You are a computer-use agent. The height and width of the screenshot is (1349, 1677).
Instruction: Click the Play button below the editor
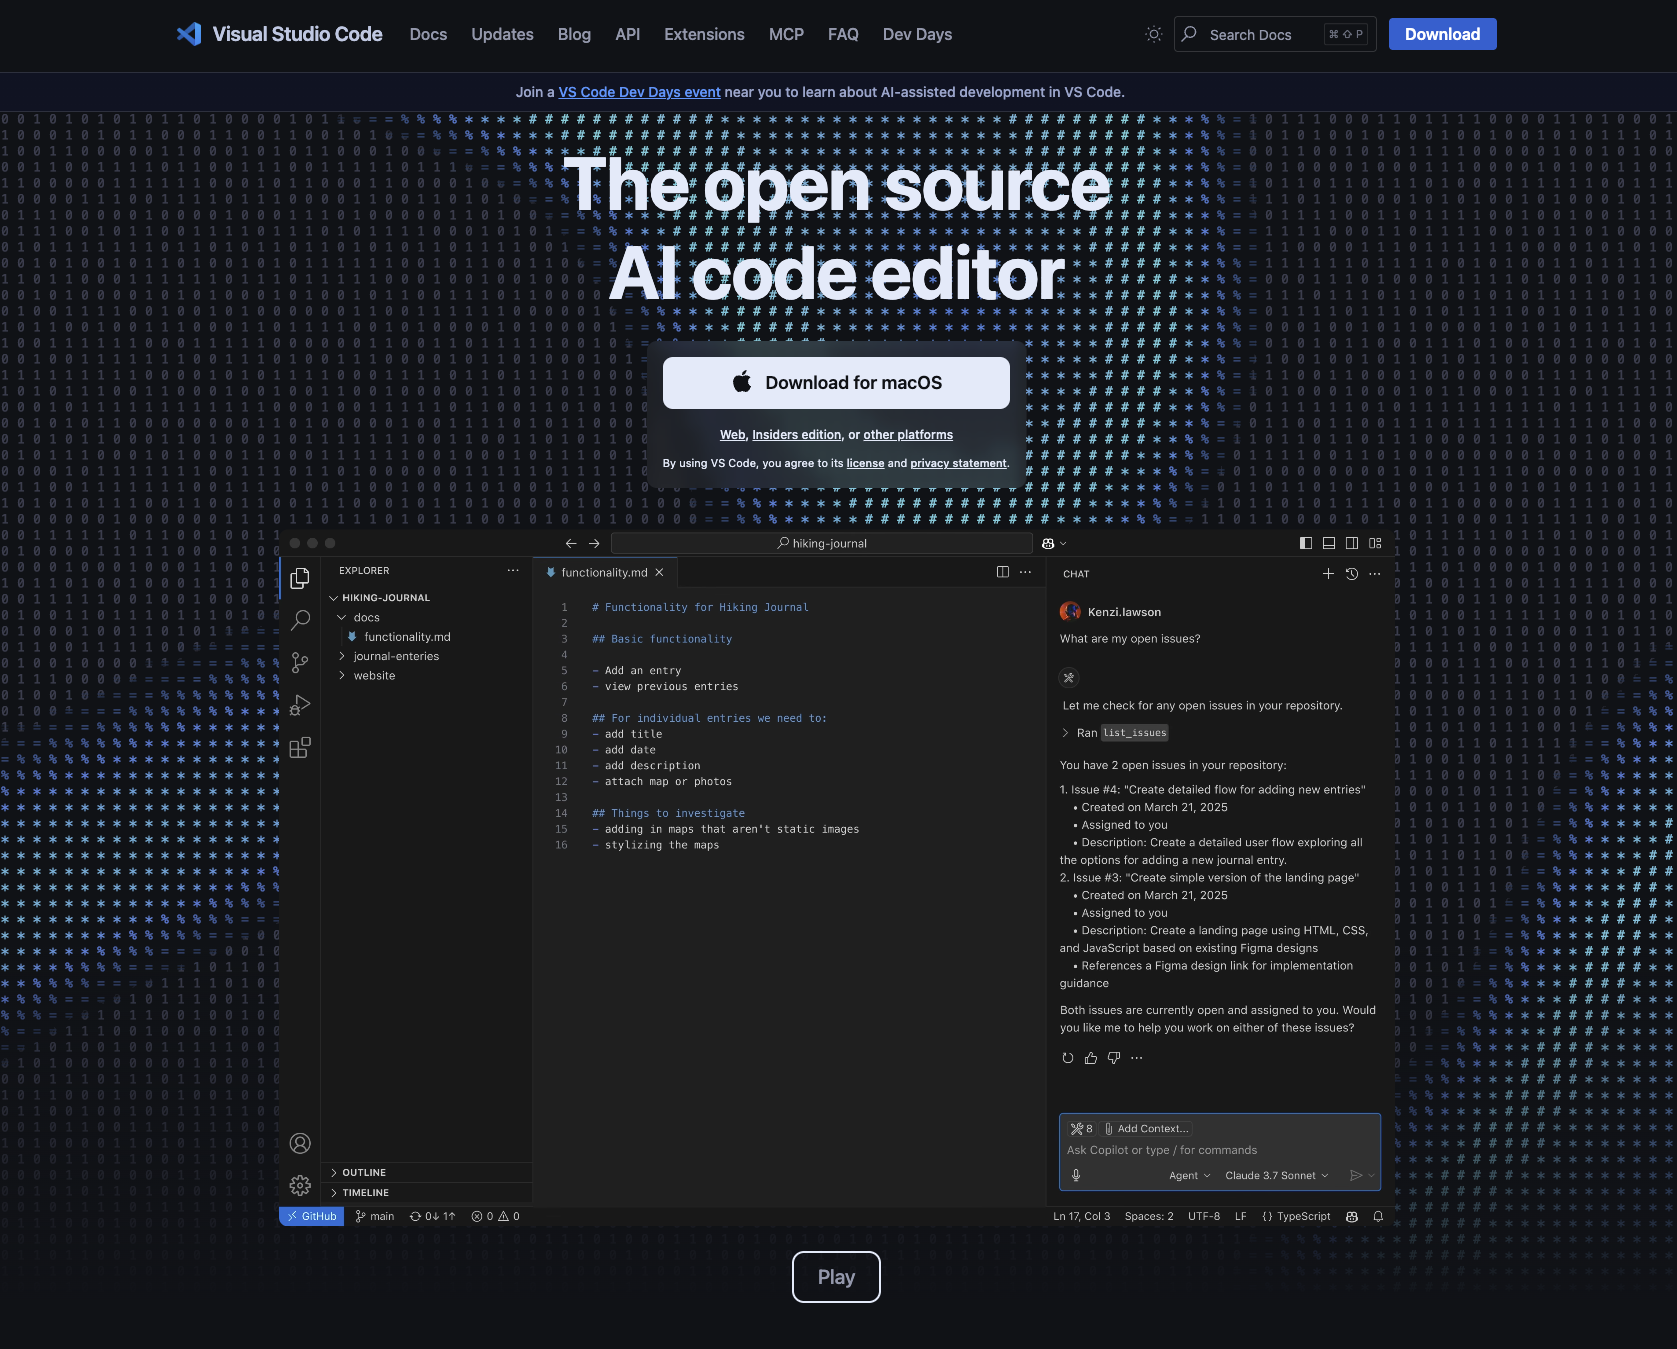pos(836,1277)
